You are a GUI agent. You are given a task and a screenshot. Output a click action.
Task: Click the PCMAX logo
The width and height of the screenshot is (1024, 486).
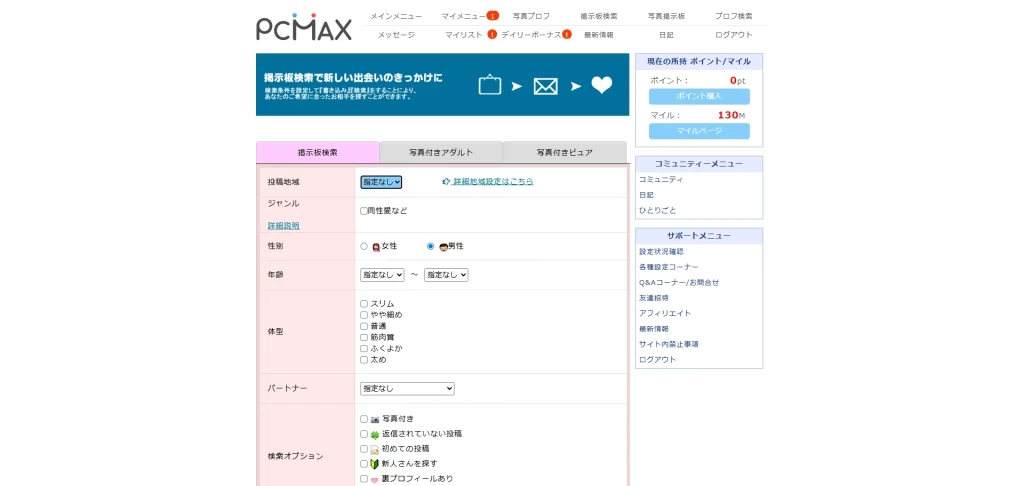click(304, 27)
